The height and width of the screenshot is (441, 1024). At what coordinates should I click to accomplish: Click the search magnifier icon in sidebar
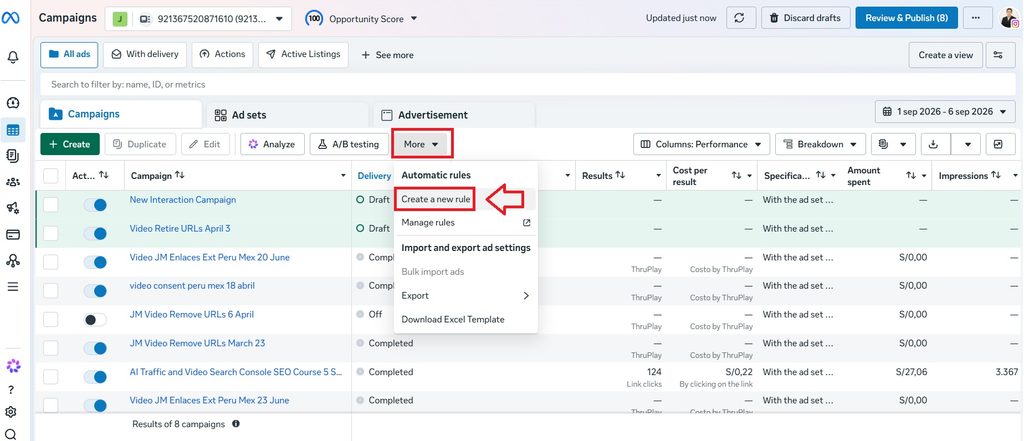click(10, 434)
